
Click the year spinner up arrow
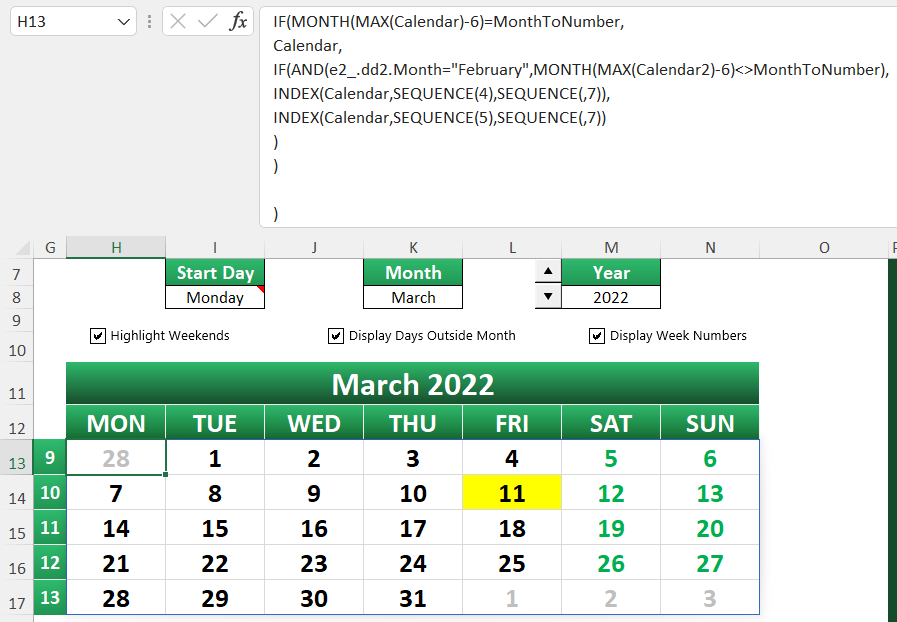547,270
